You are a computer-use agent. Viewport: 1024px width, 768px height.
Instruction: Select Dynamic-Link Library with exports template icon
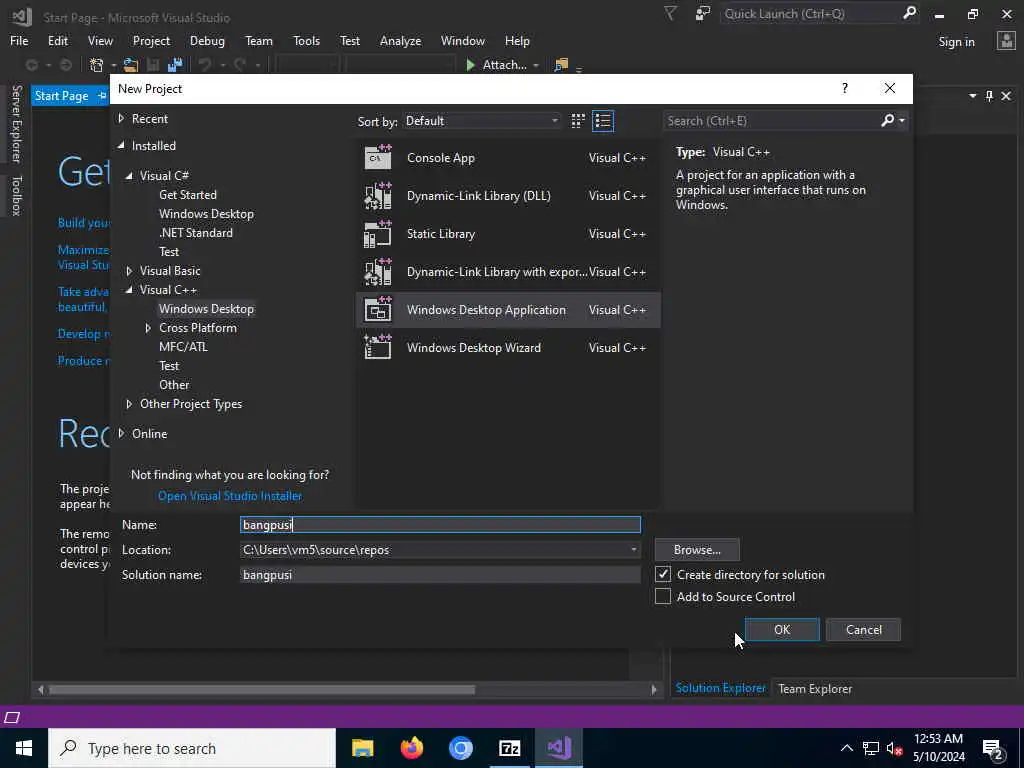pyautogui.click(x=377, y=272)
